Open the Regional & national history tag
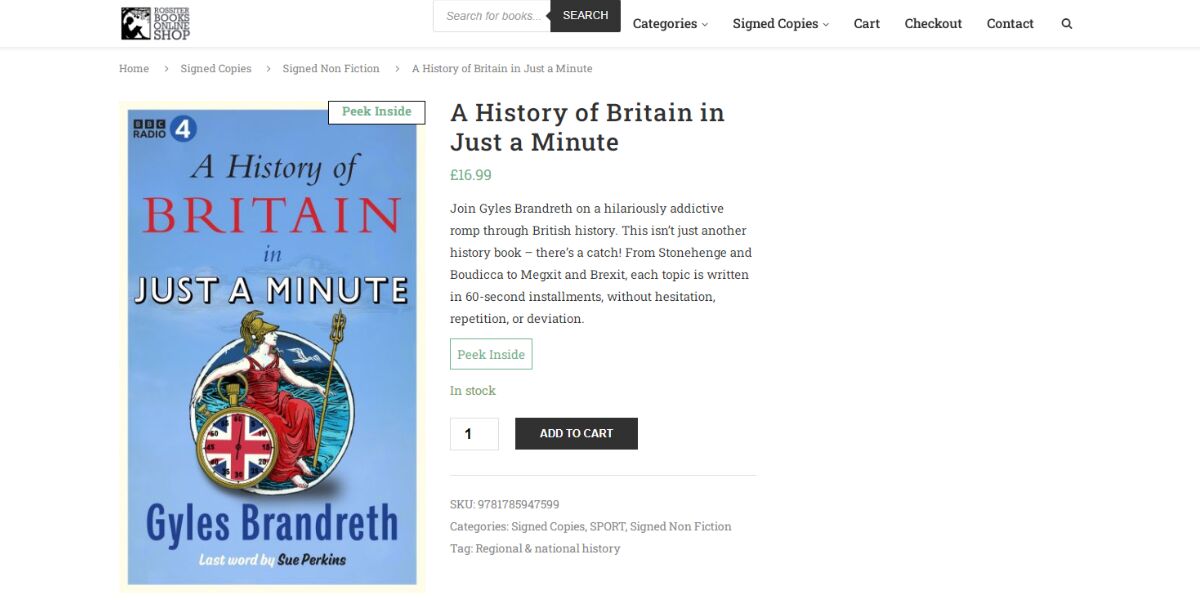 pyautogui.click(x=548, y=548)
